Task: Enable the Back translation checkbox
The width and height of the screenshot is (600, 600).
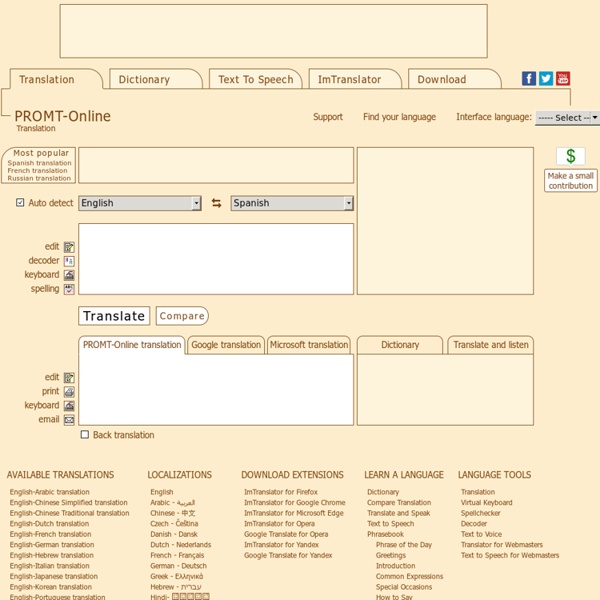Action: [85, 435]
